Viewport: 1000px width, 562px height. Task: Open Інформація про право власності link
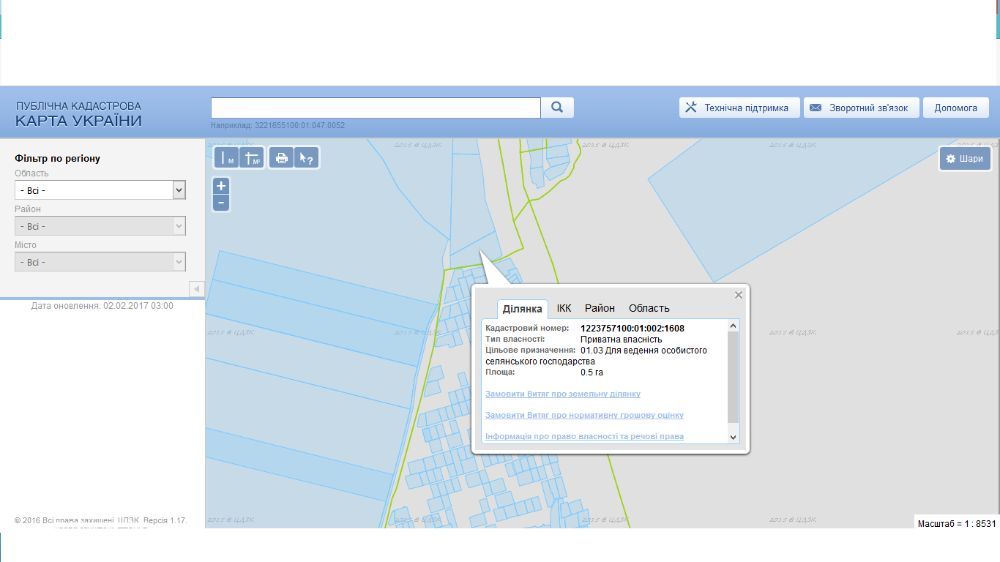(x=584, y=436)
